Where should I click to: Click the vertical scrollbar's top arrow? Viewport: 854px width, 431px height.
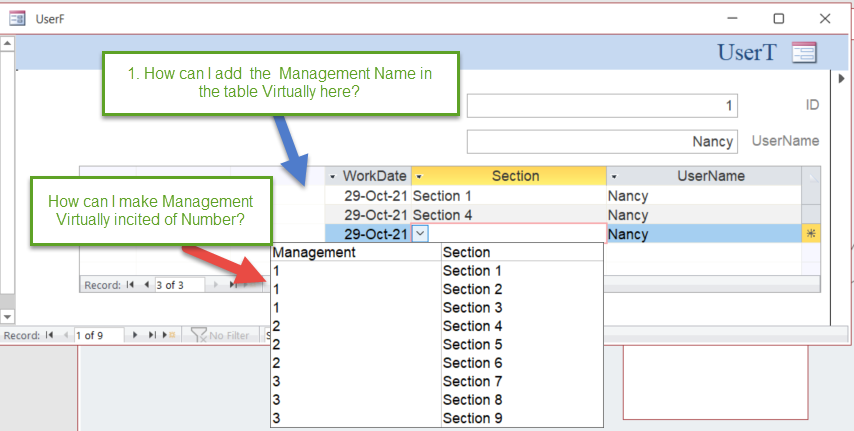[7, 44]
